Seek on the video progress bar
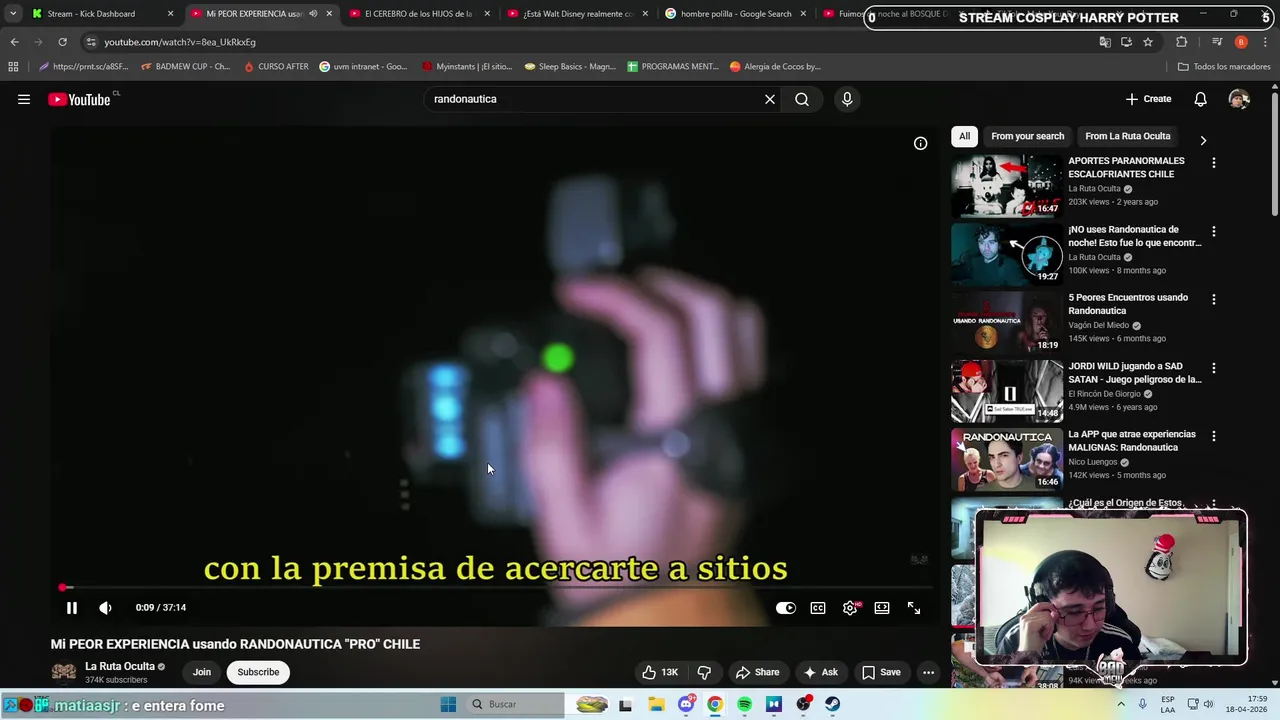The image size is (1280, 720). [495, 588]
